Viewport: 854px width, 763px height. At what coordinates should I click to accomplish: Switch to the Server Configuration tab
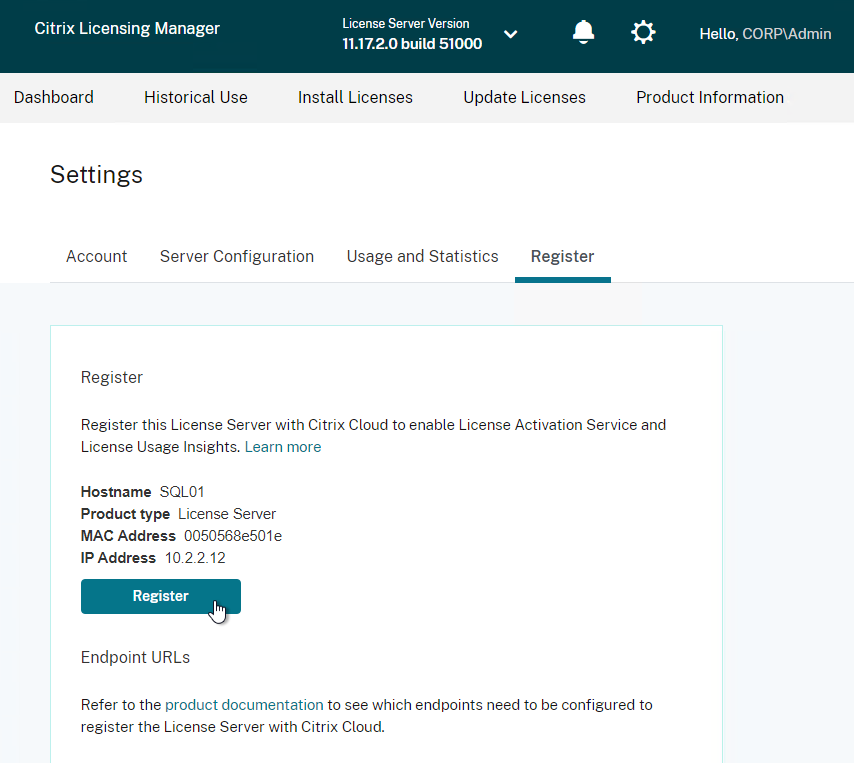pos(237,256)
